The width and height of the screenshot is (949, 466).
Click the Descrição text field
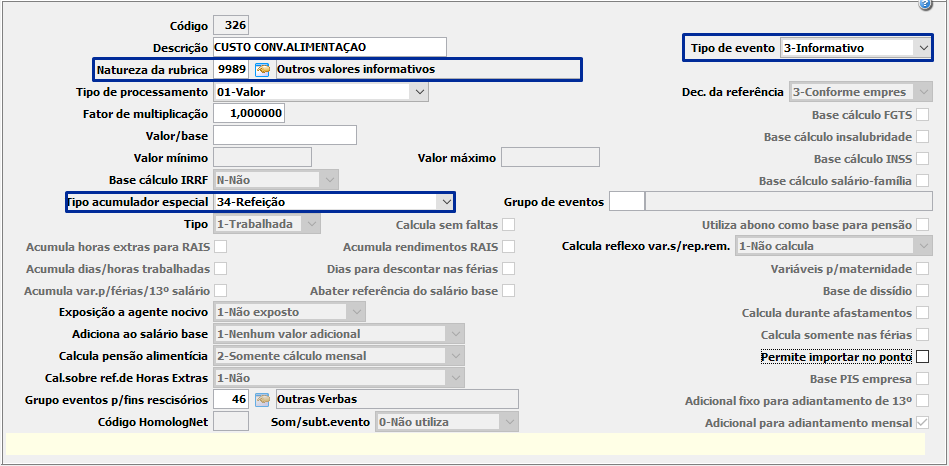pyautogui.click(x=330, y=47)
